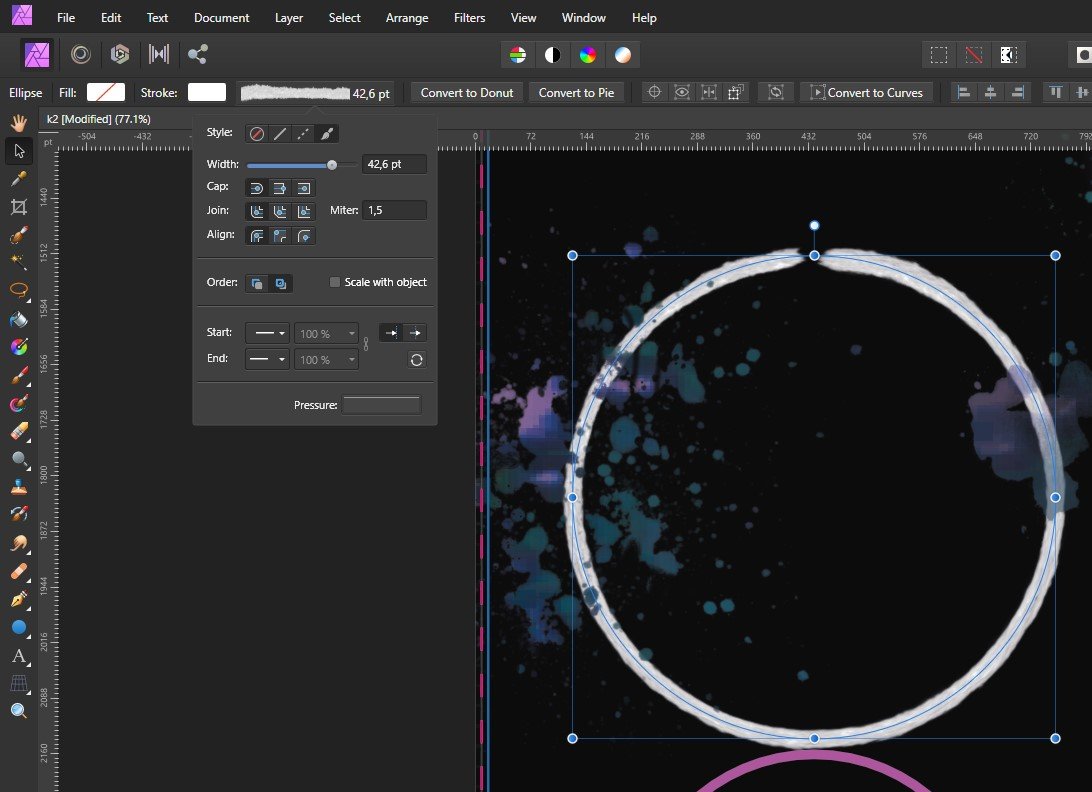
Task: Open the File menu
Action: pyautogui.click(x=66, y=17)
